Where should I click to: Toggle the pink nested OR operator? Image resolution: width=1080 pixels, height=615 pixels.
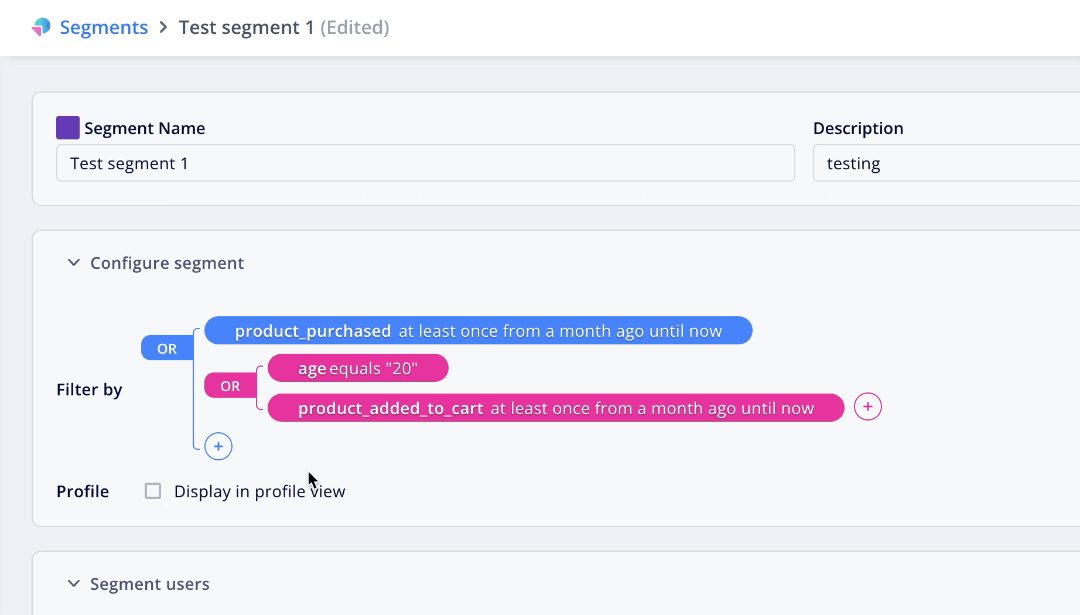pyautogui.click(x=230, y=386)
